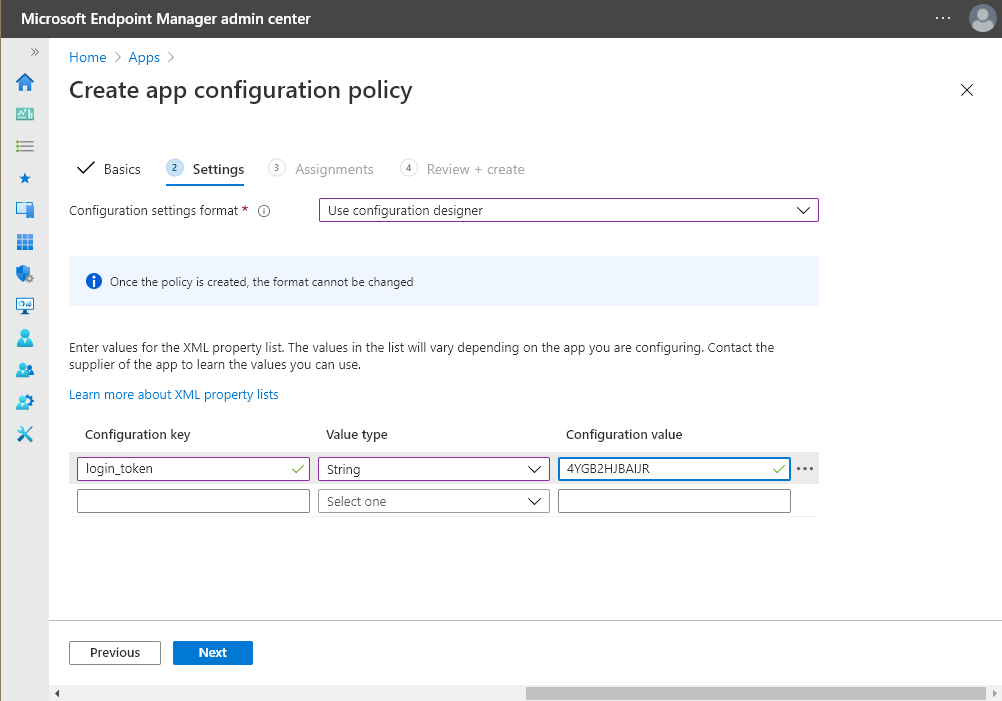Select the Settings step tab
This screenshot has width=1002, height=701.
click(205, 169)
